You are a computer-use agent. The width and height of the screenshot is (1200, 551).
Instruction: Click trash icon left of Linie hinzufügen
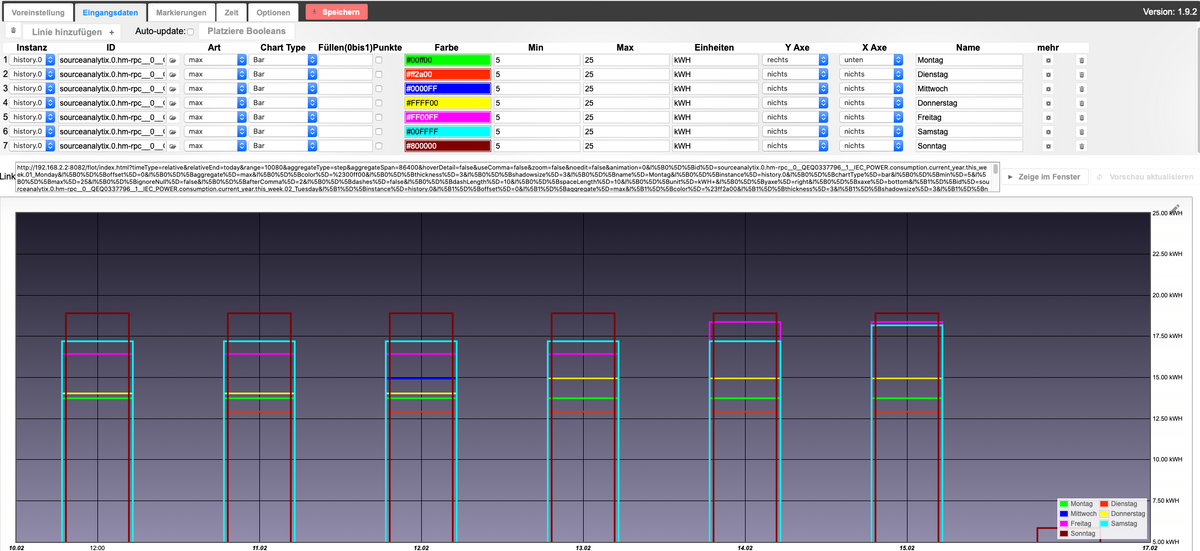pos(12,31)
